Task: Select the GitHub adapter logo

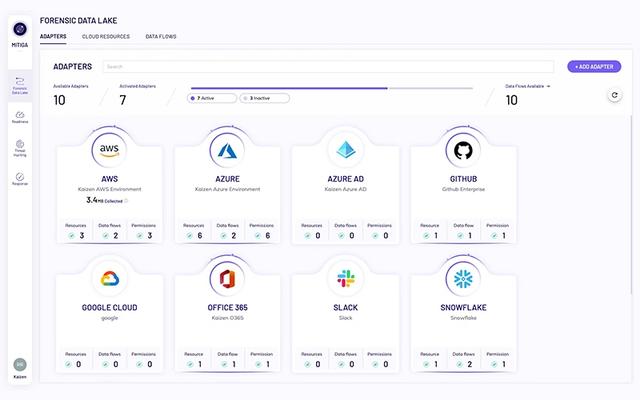Action: pos(462,150)
